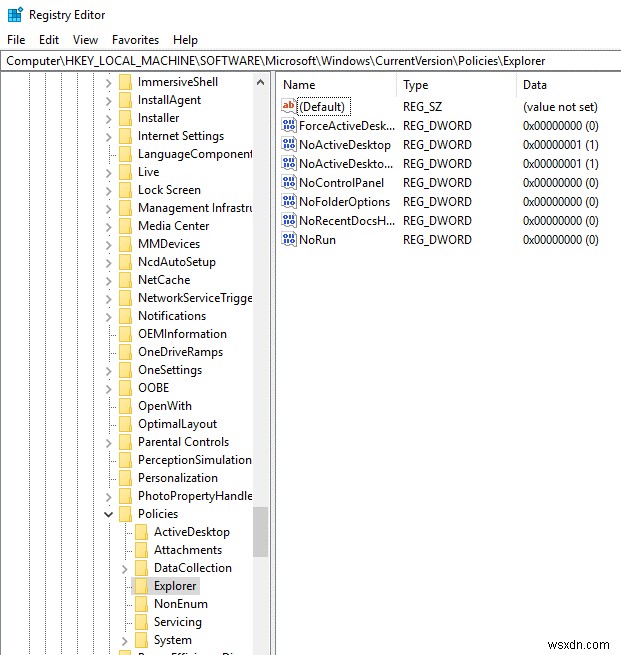Screen dimensions: 621x655
Task: Click the (value not set) data cell
Action: (560, 107)
